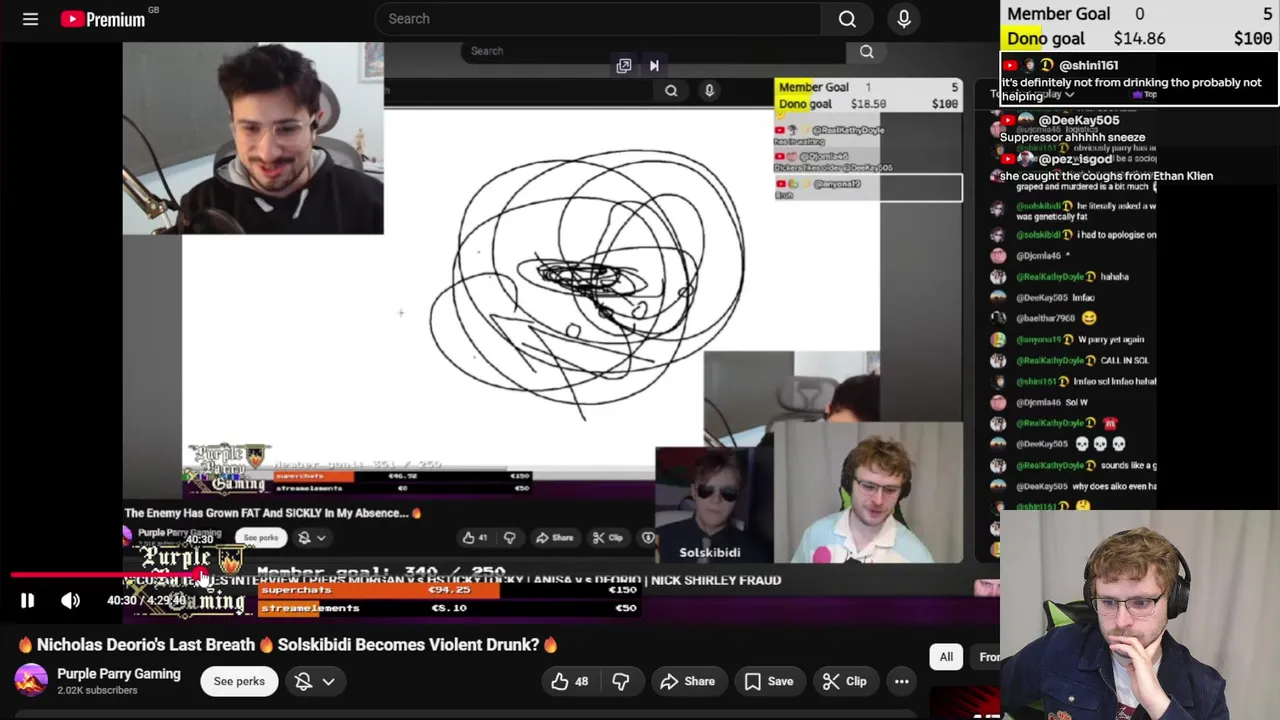
Task: Open more actions three-dot menu
Action: 901,682
